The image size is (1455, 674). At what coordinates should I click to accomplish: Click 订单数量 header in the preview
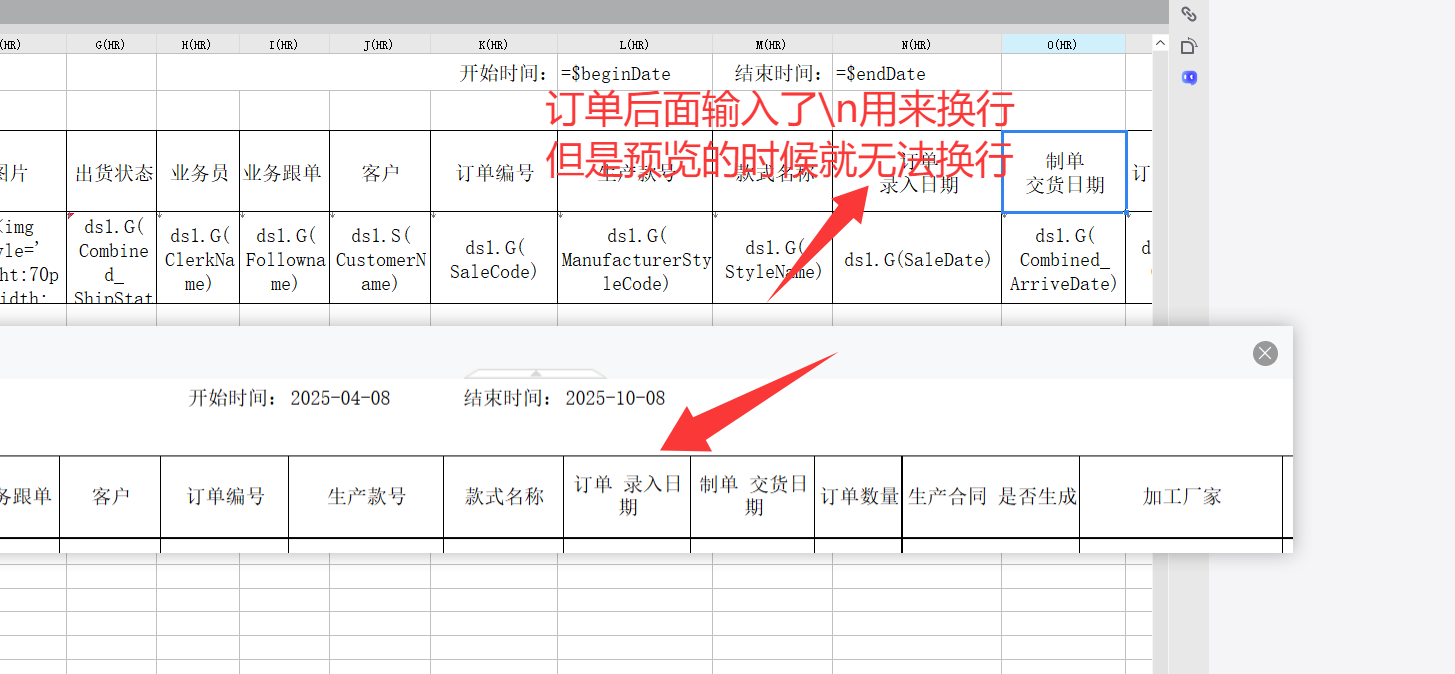click(x=859, y=496)
